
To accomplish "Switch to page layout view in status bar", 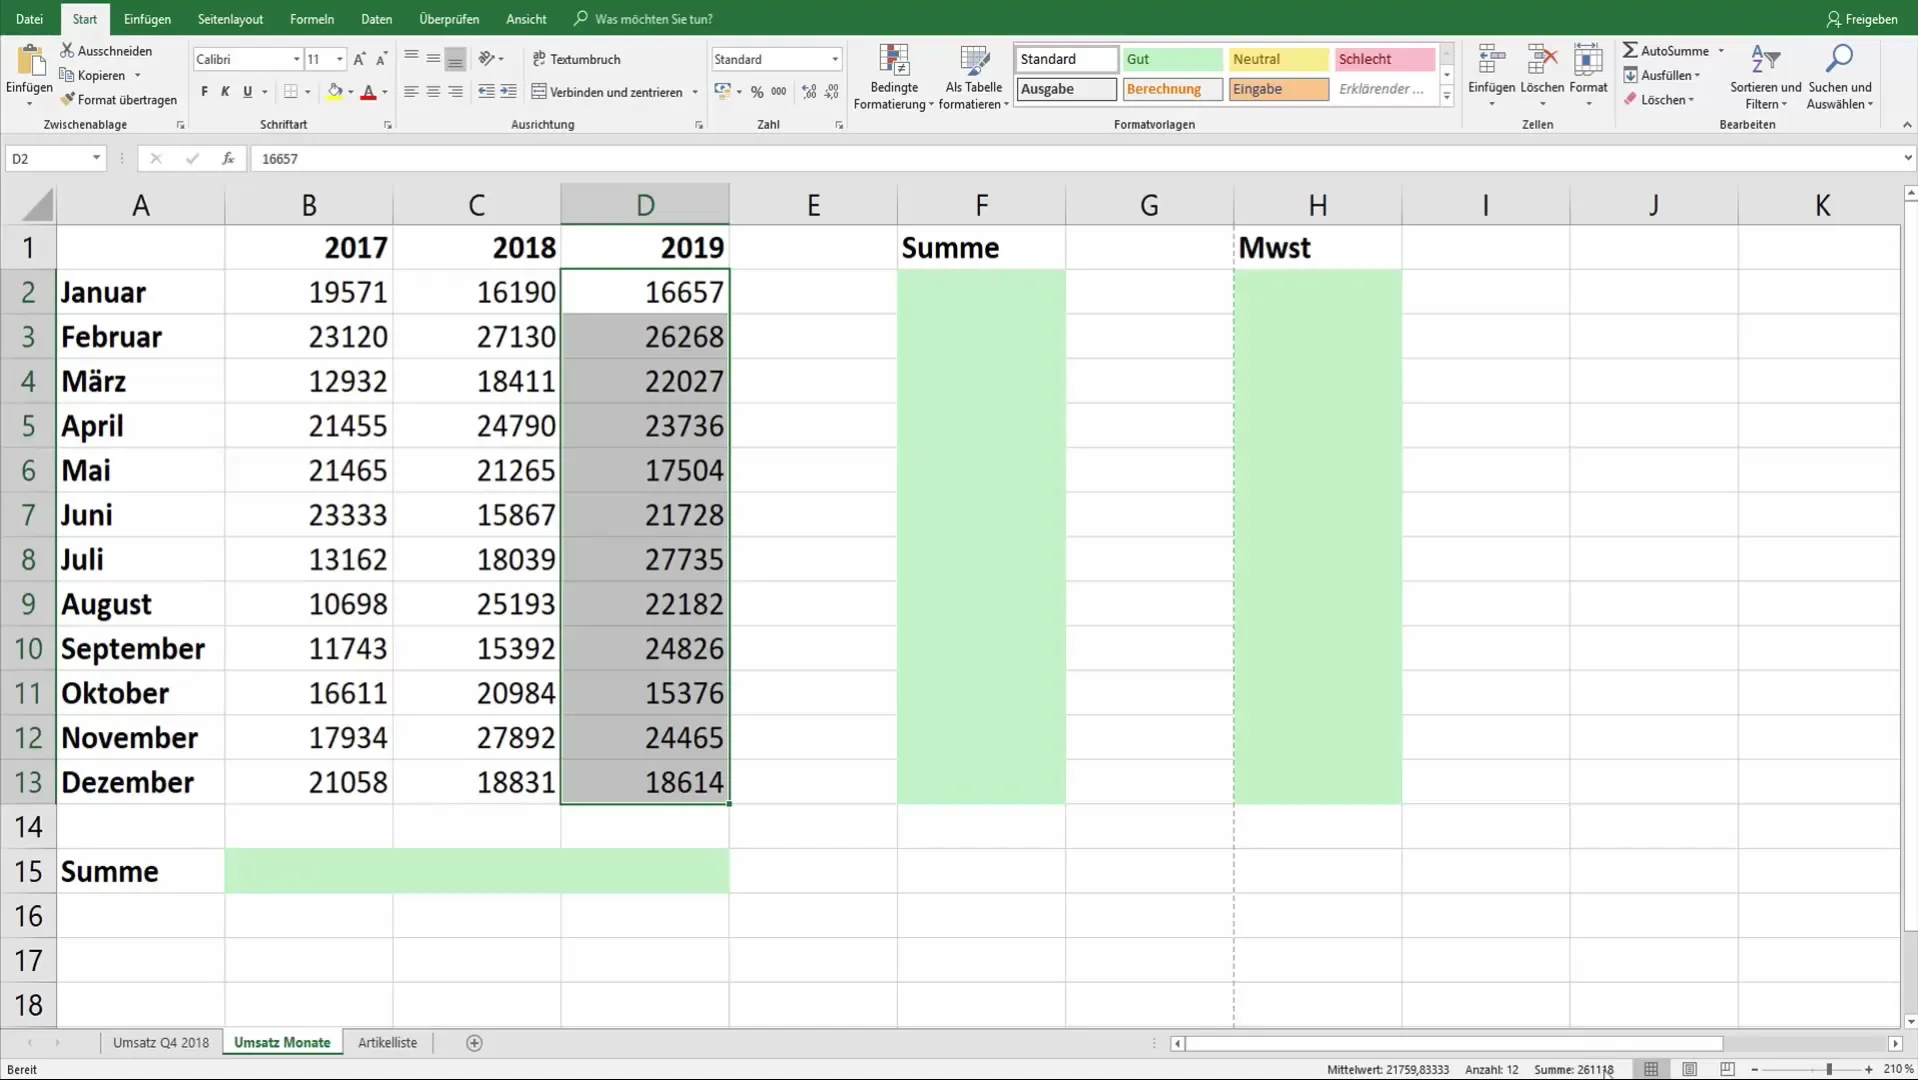I will [x=1689, y=1069].
